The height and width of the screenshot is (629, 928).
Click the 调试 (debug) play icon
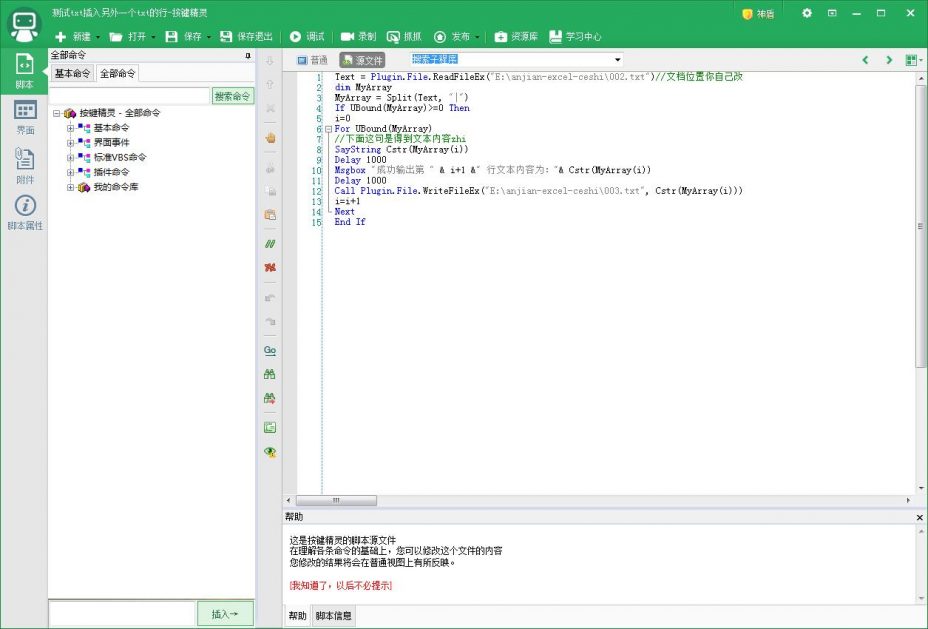tap(296, 37)
